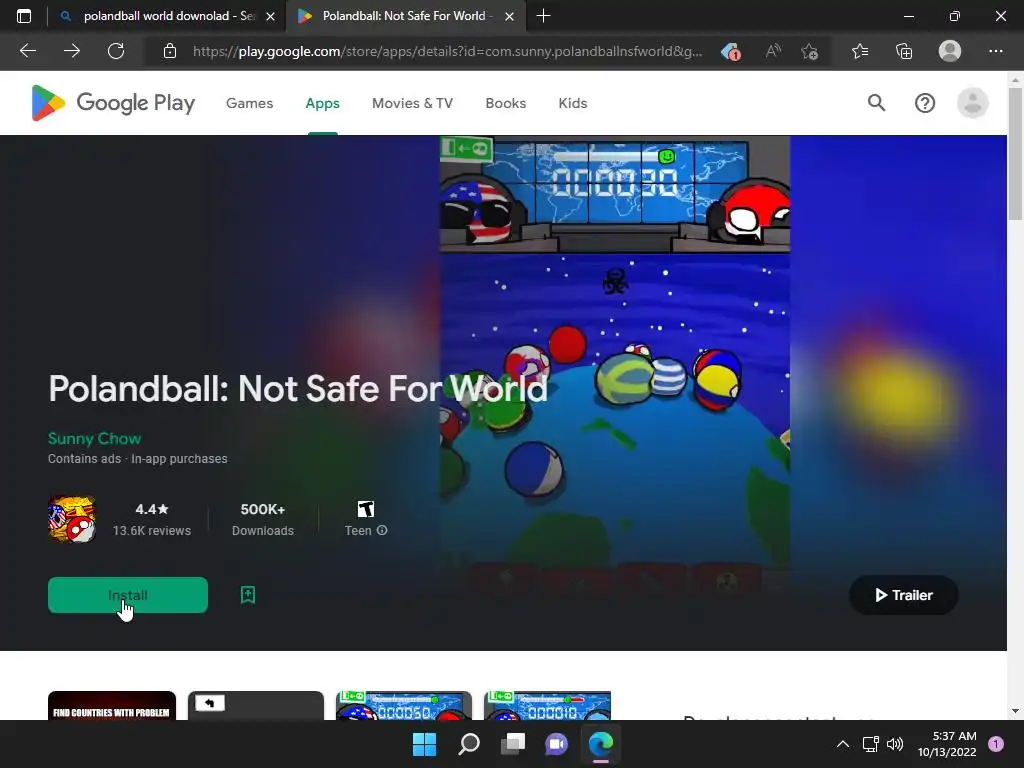This screenshot has width=1024, height=768.
Task: Click the 500K+ Downloads stat
Action: (x=263, y=519)
